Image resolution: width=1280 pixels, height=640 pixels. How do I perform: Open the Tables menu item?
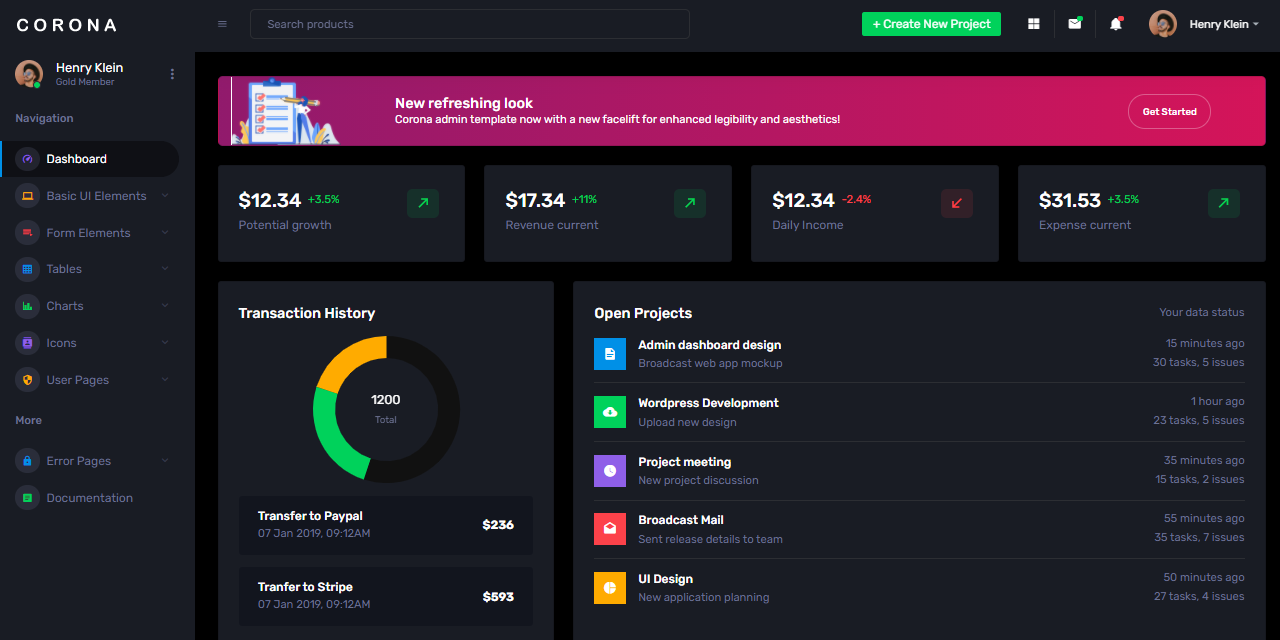(x=90, y=269)
